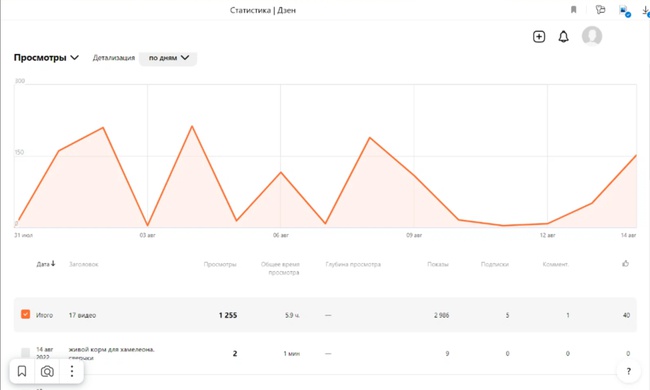Sort by Показы column header
The height and width of the screenshot is (390, 650).
438,264
